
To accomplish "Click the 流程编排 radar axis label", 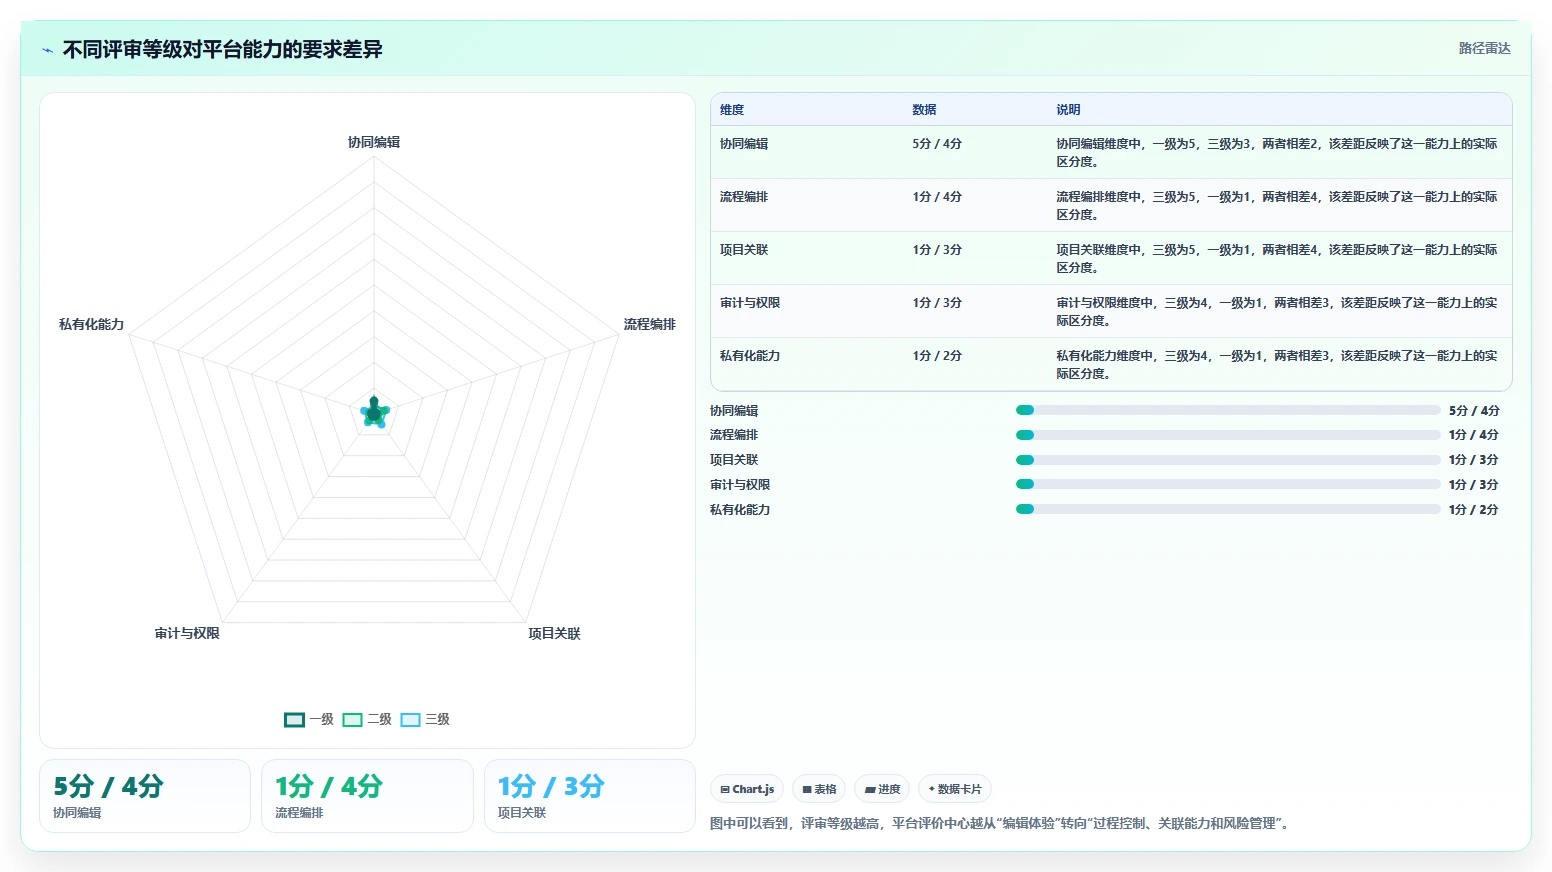I will click(x=650, y=324).
